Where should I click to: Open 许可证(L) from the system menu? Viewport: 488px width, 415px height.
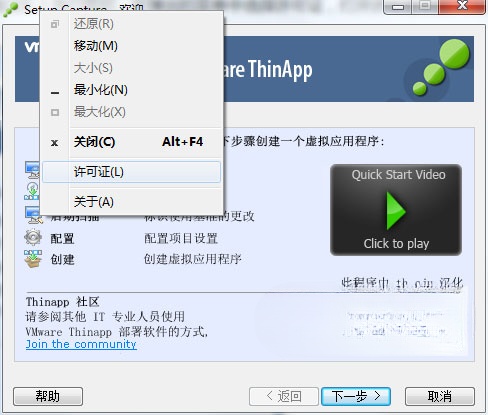tap(131, 172)
